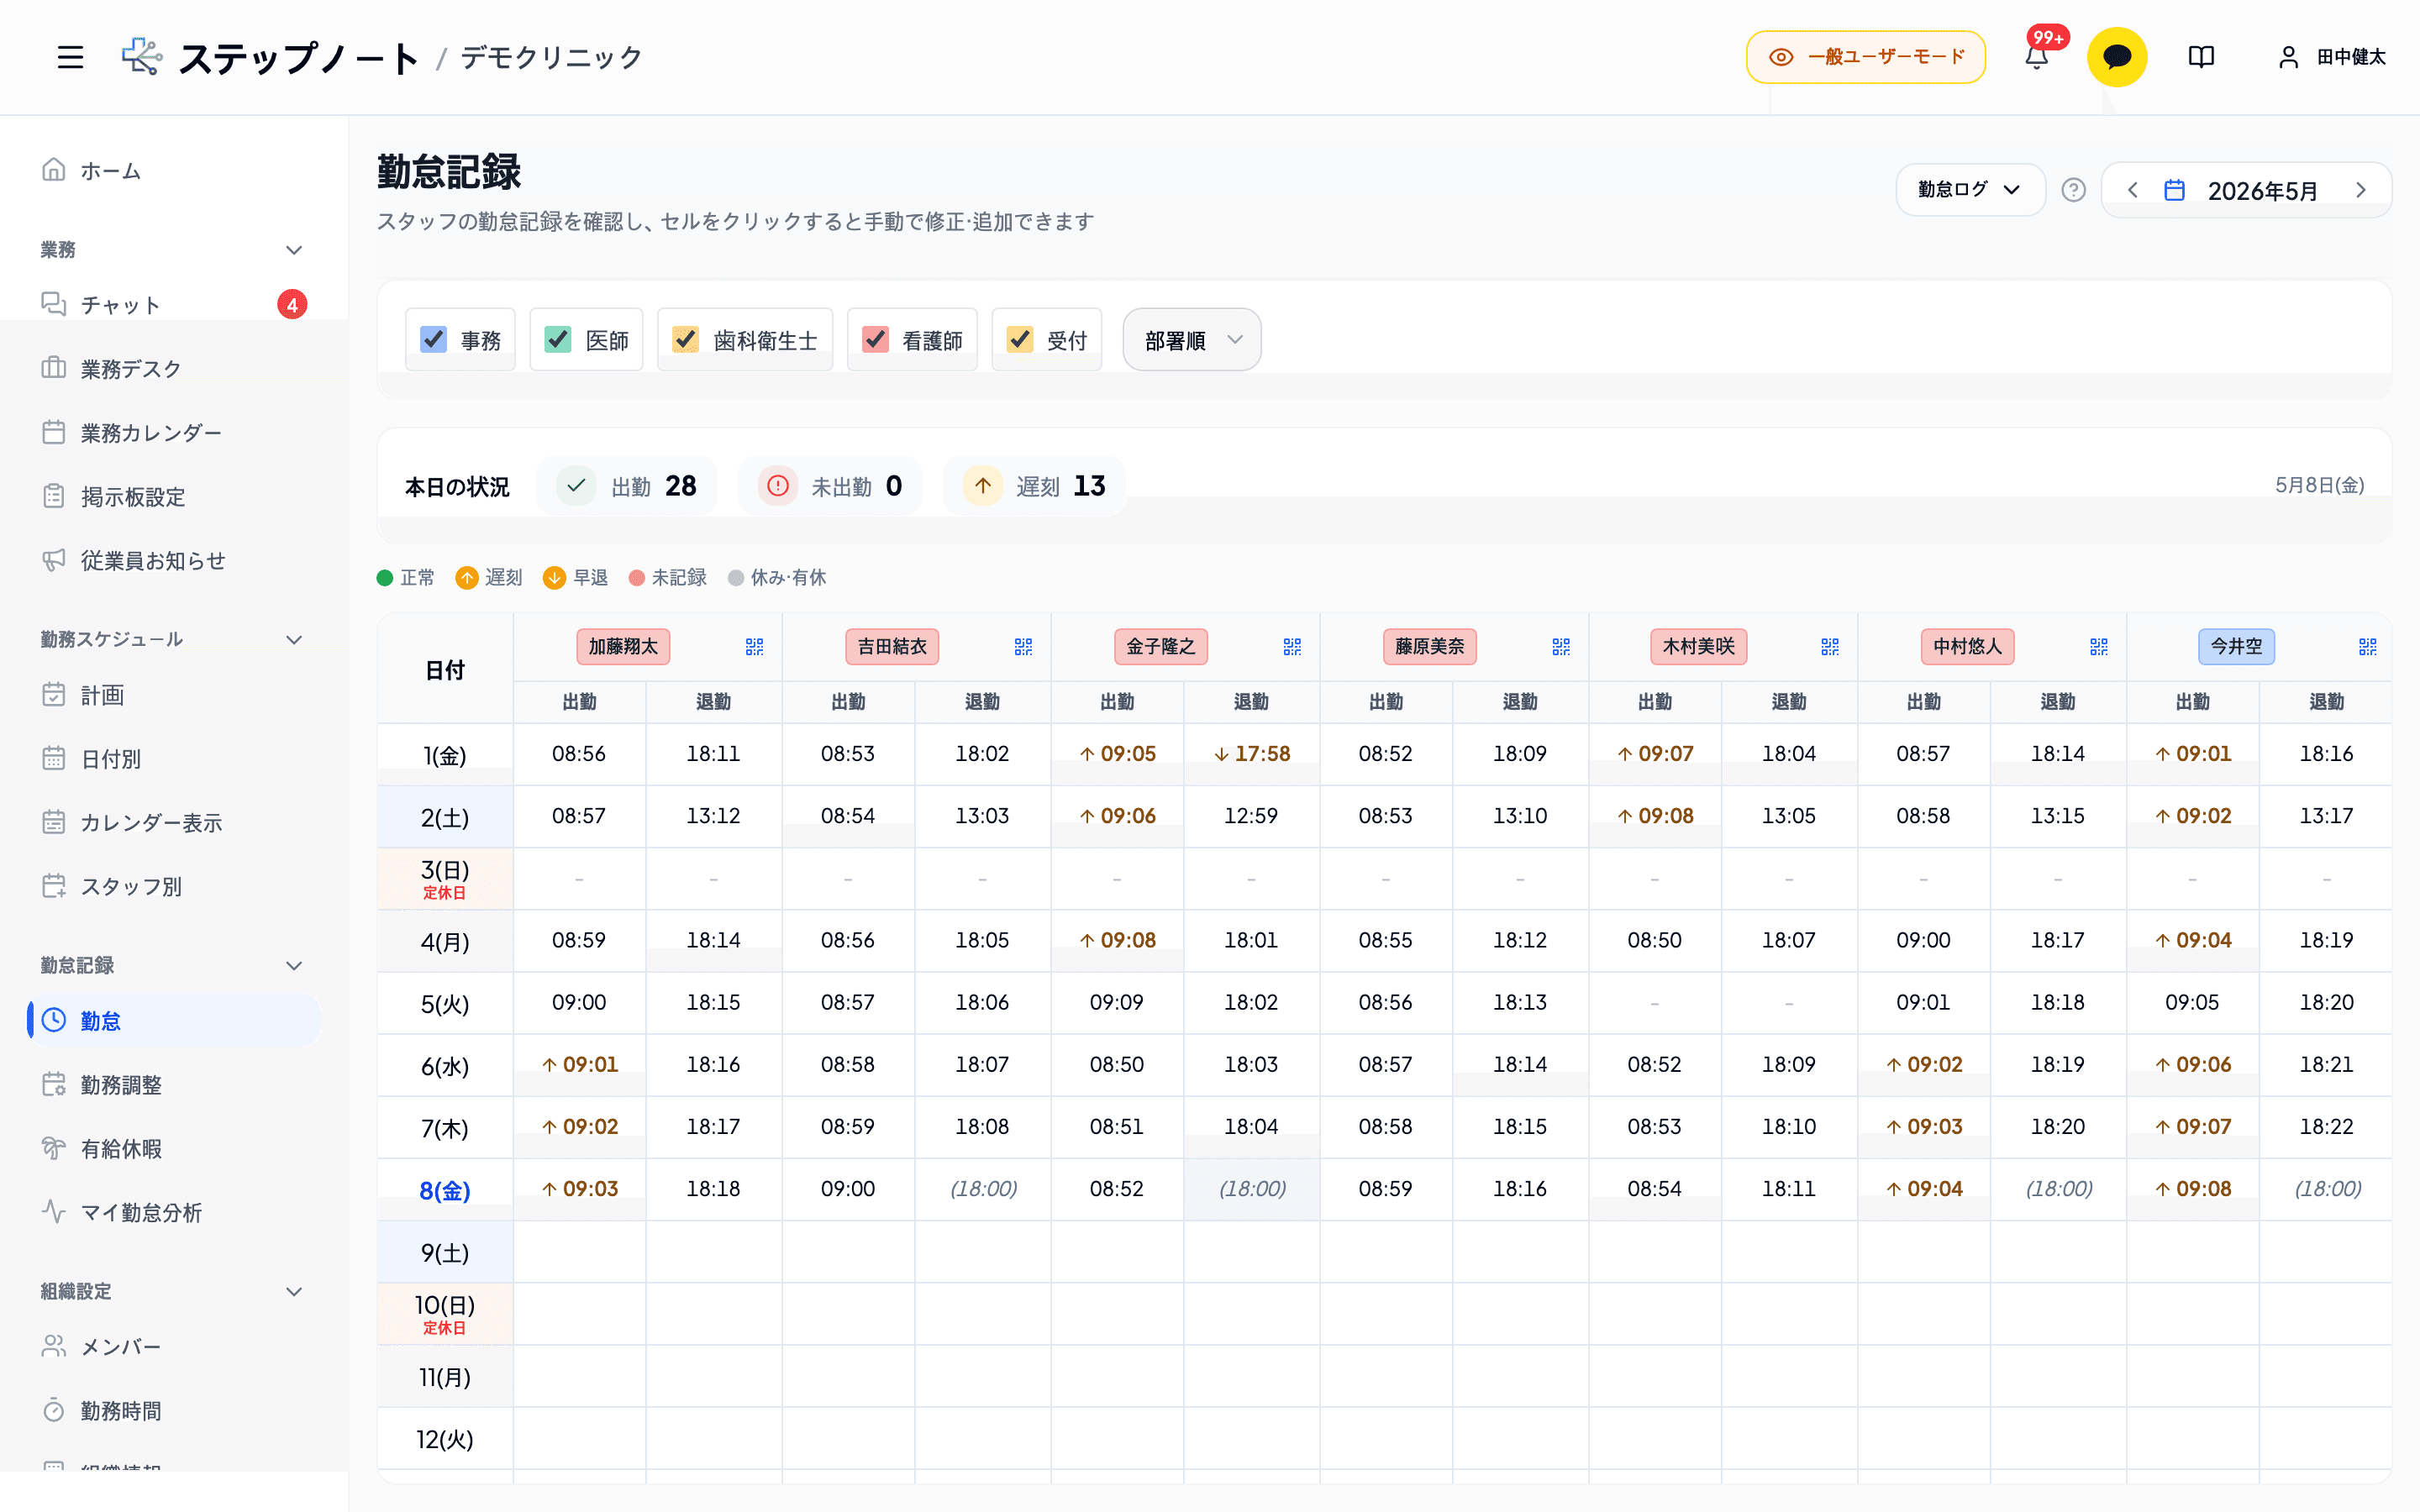2420x1512 pixels.
Task: Edit 吉田結衣 (18:00) cell on 8(金)
Action: (983, 1189)
